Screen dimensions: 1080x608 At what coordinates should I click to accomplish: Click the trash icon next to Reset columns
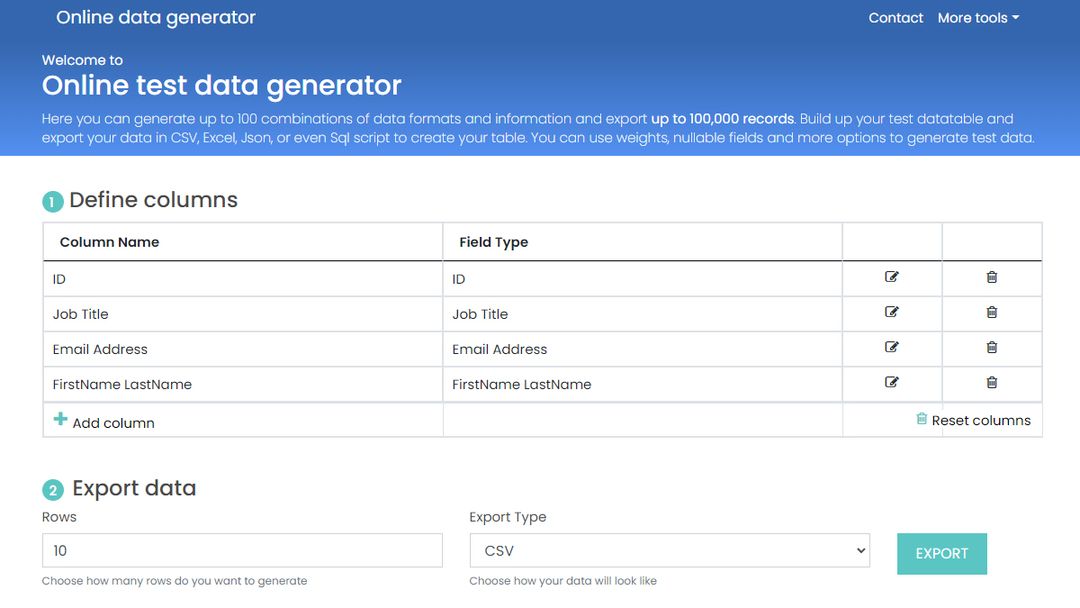tap(921, 419)
